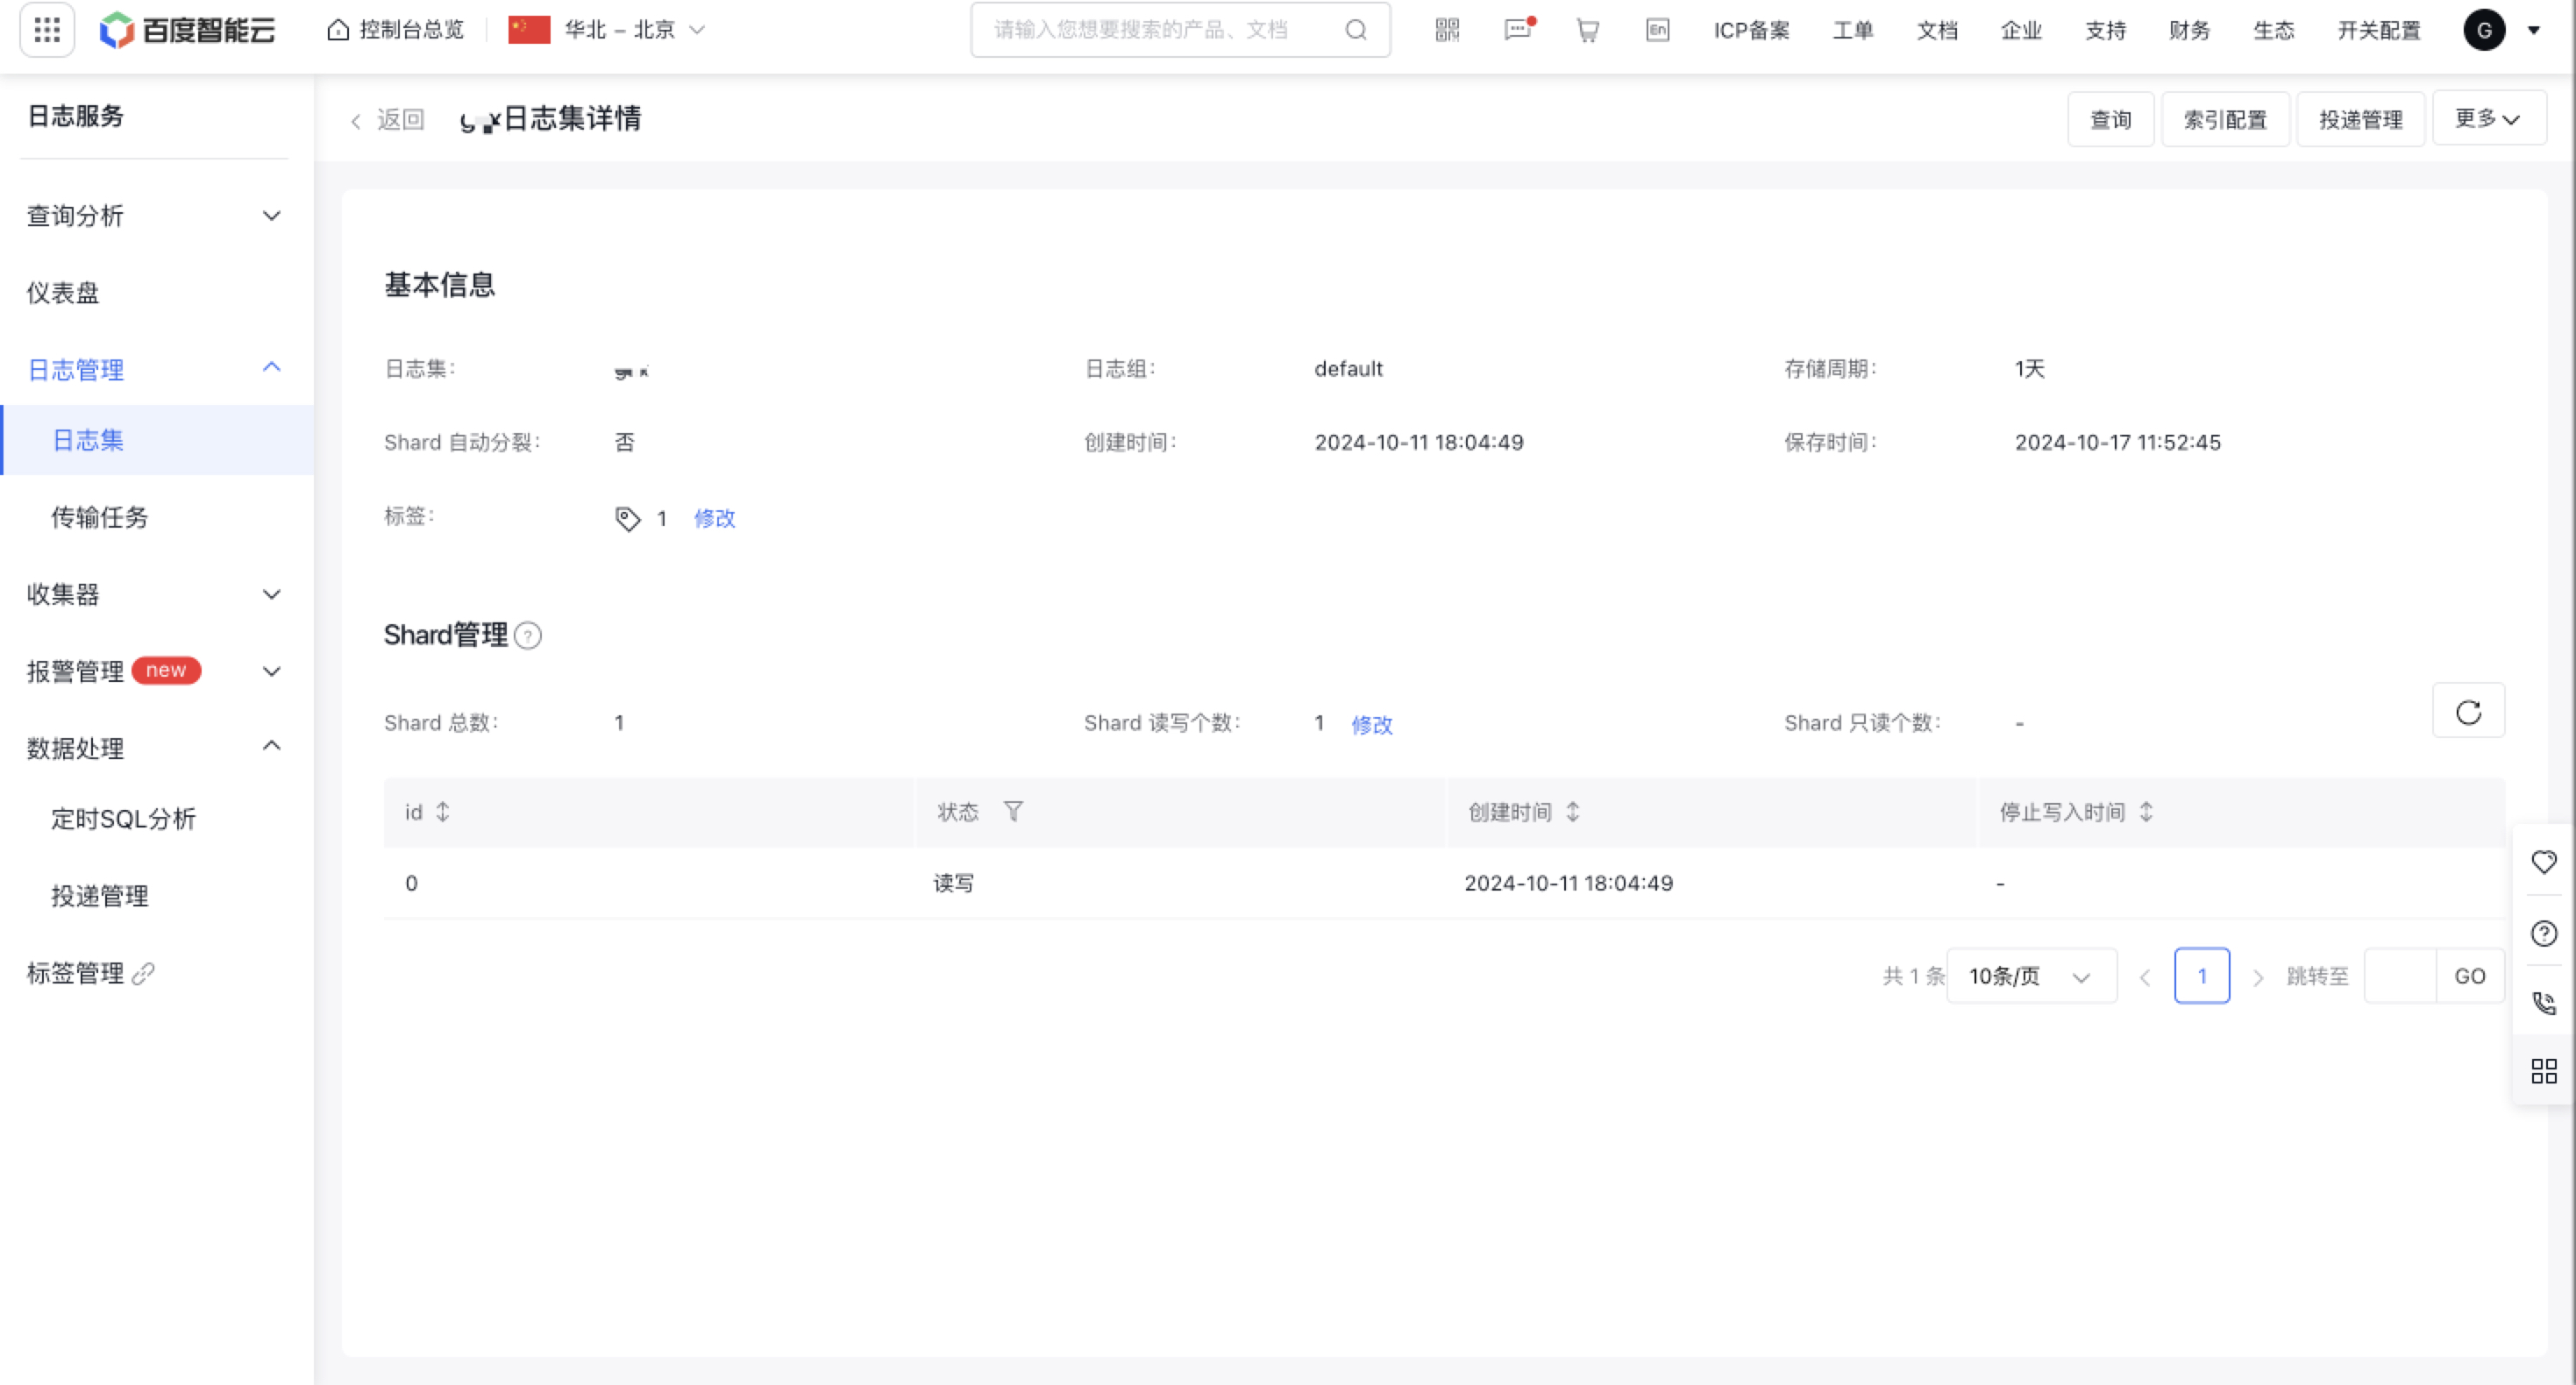Open the QR code icon
Image resolution: width=2576 pixels, height=1385 pixels.
click(1447, 30)
